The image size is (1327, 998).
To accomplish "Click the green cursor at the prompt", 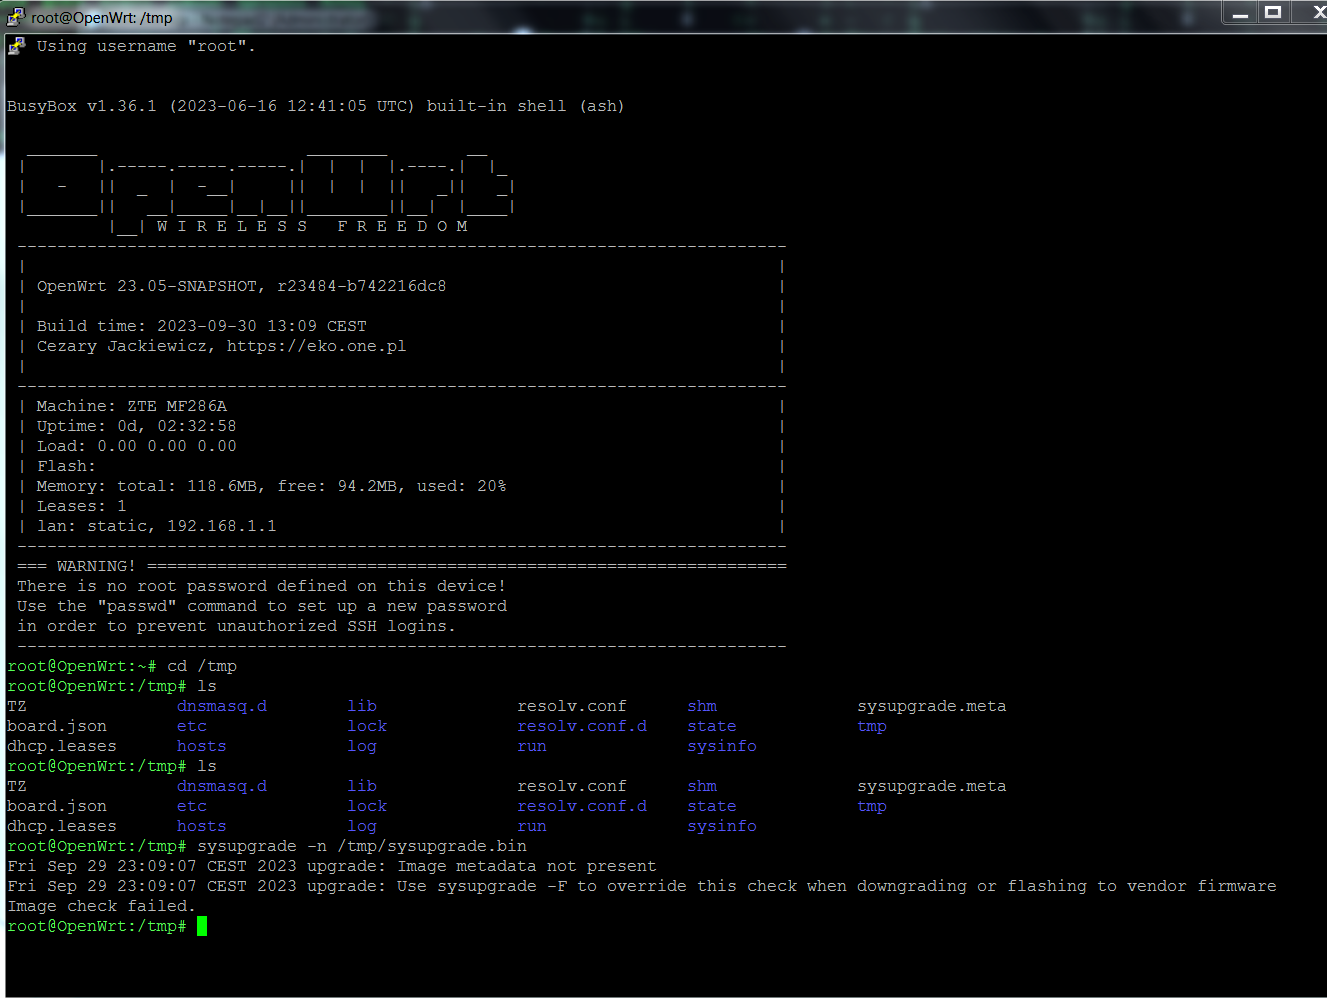I will coord(202,926).
